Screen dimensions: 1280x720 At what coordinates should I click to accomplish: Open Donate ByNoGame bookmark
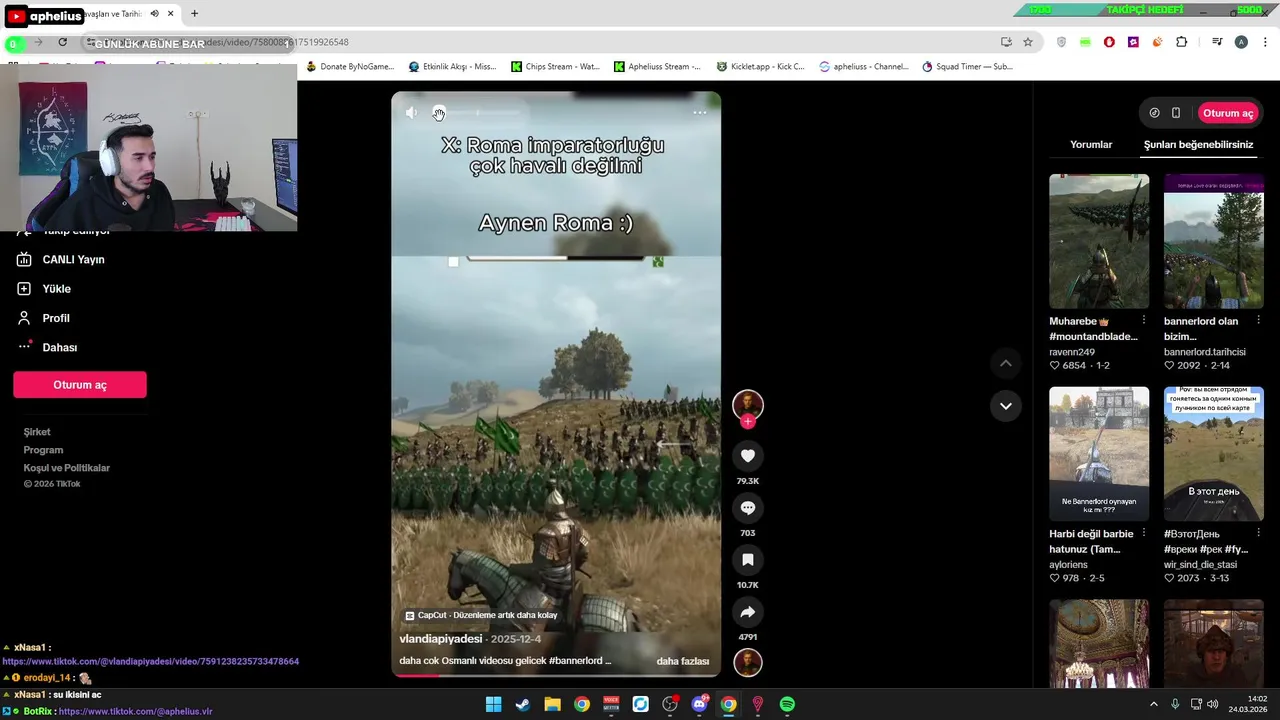[x=350, y=67]
